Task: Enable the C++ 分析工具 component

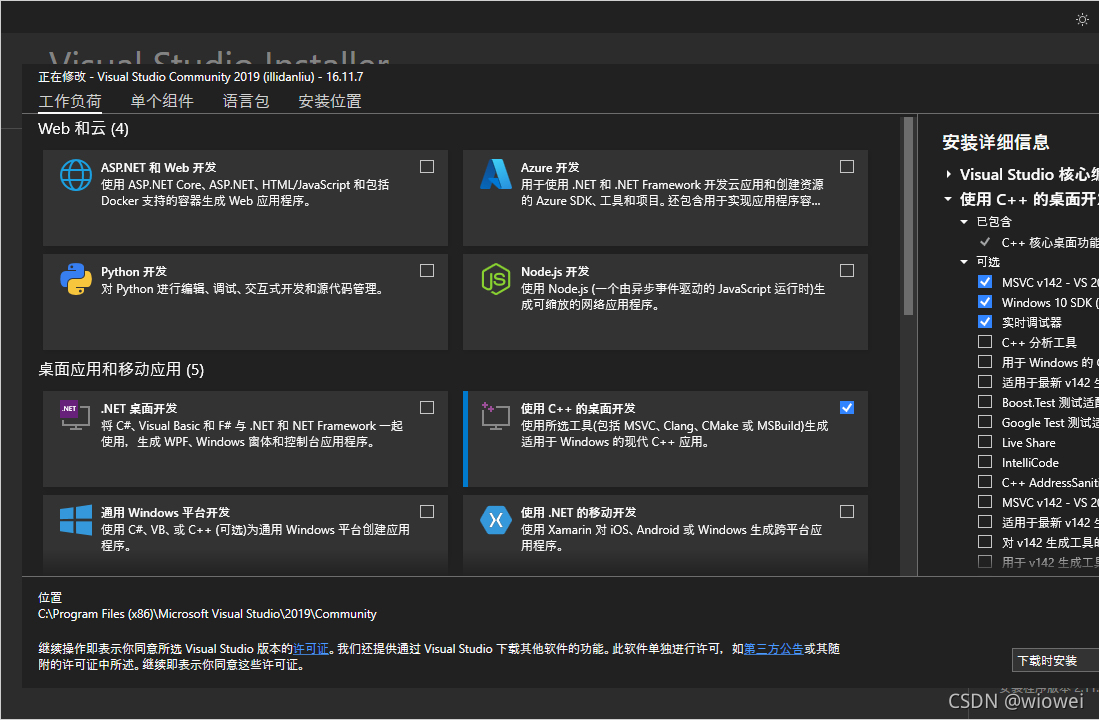Action: pyautogui.click(x=985, y=341)
